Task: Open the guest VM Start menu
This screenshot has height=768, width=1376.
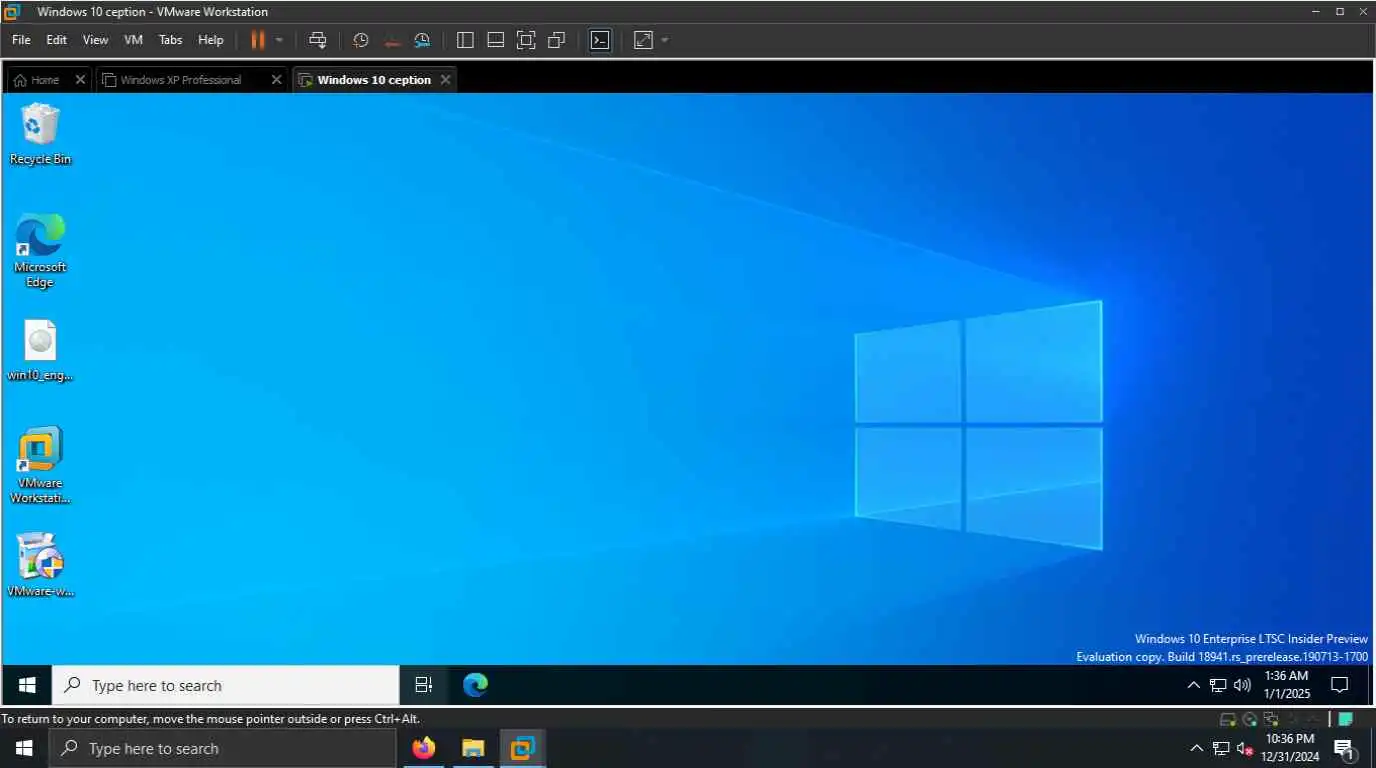Action: point(27,685)
